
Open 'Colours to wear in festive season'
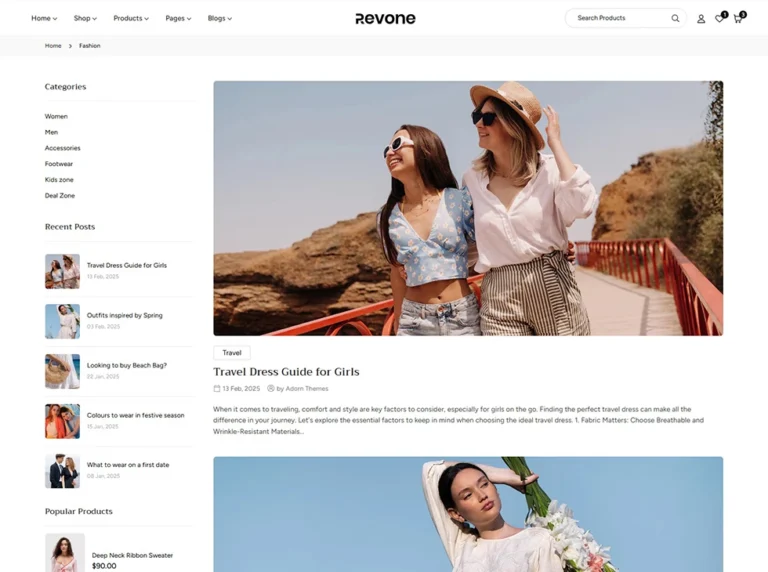[136, 415]
